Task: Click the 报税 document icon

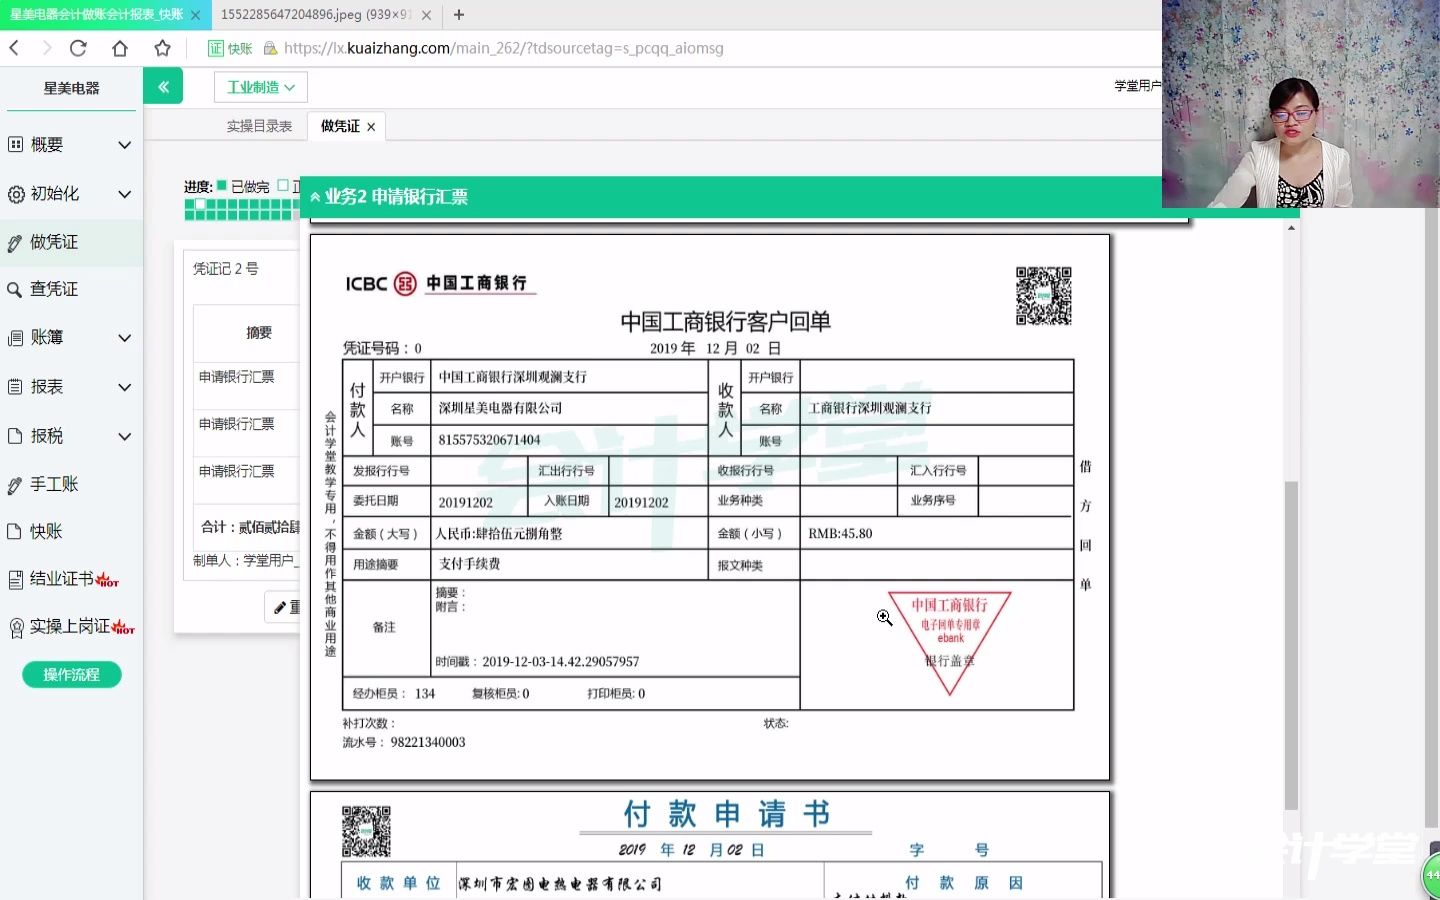Action: 15,436
